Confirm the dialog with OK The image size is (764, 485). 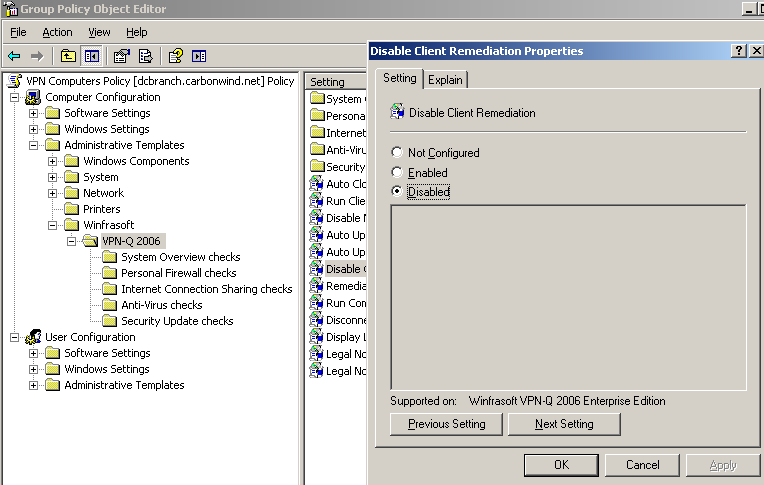[x=561, y=465]
